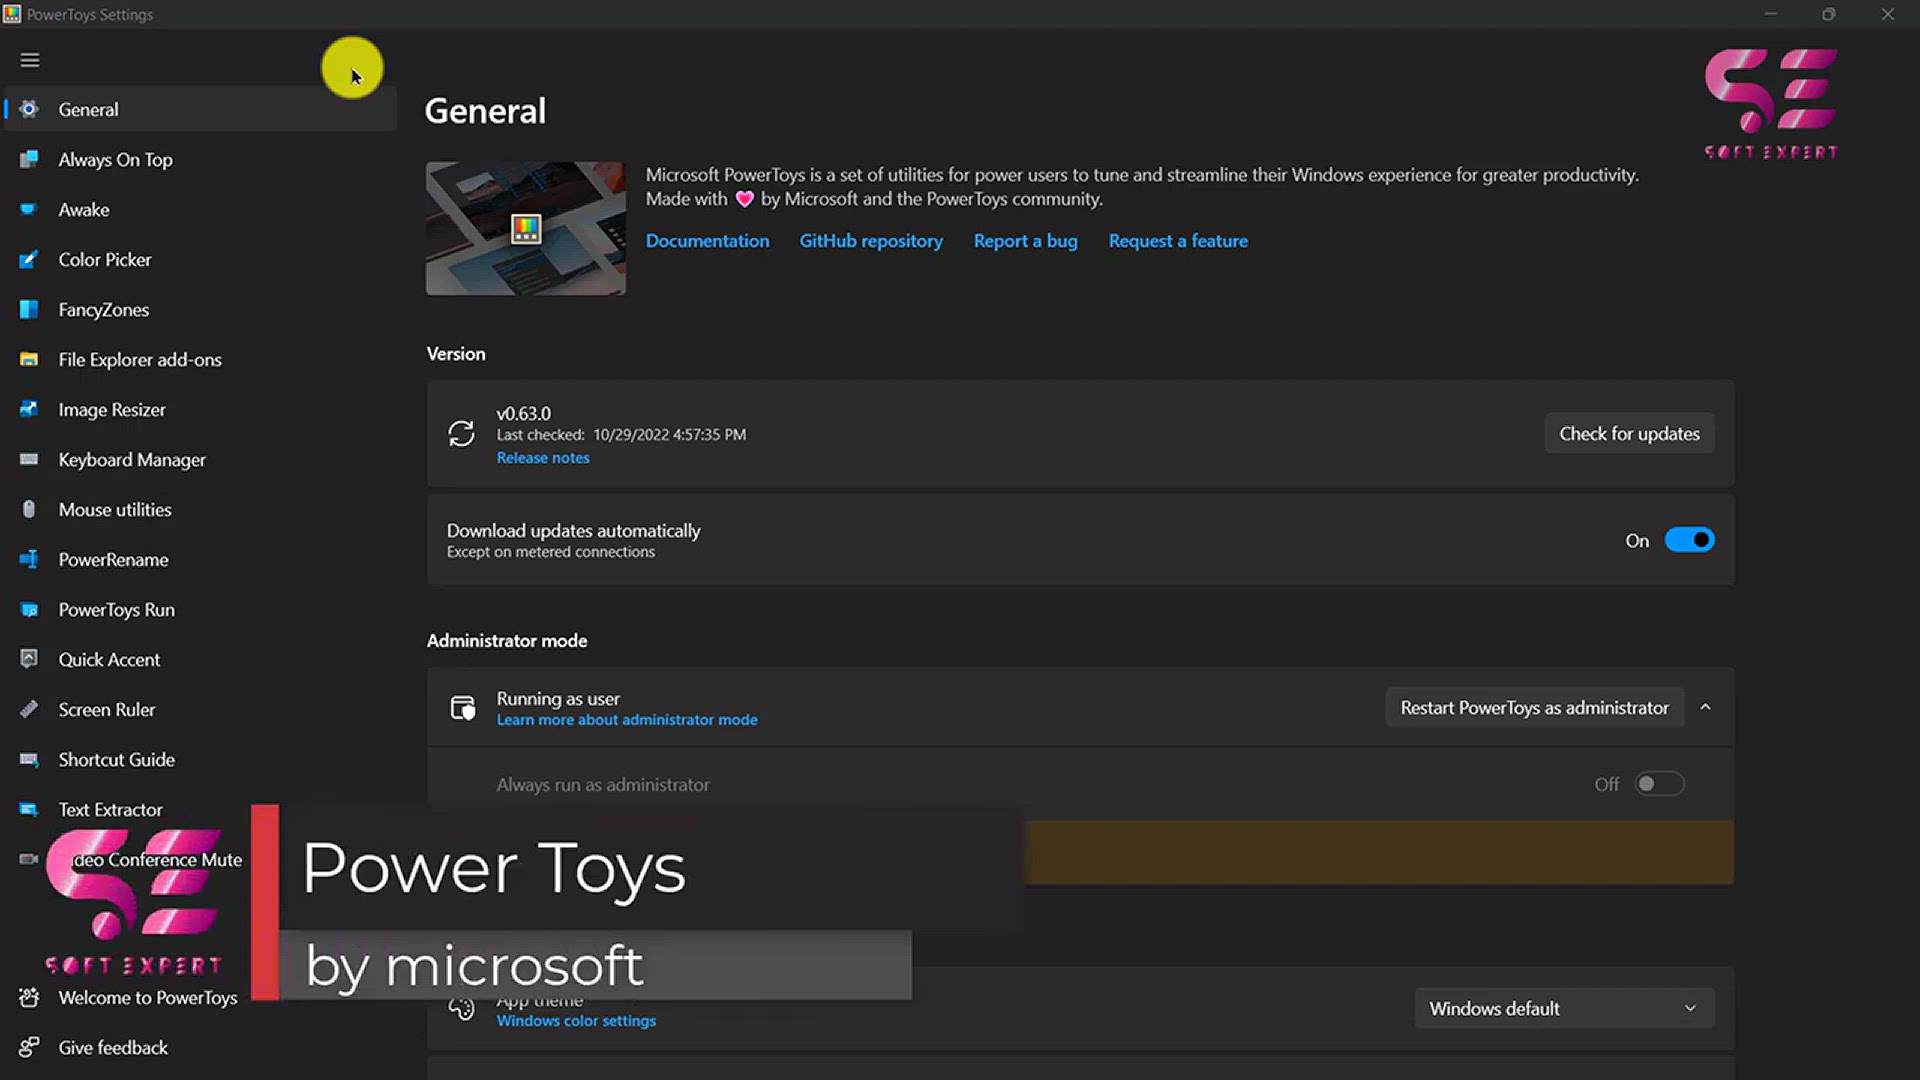Open PowerToys Run settings
The height and width of the screenshot is (1080, 1920).
pyautogui.click(x=201, y=609)
